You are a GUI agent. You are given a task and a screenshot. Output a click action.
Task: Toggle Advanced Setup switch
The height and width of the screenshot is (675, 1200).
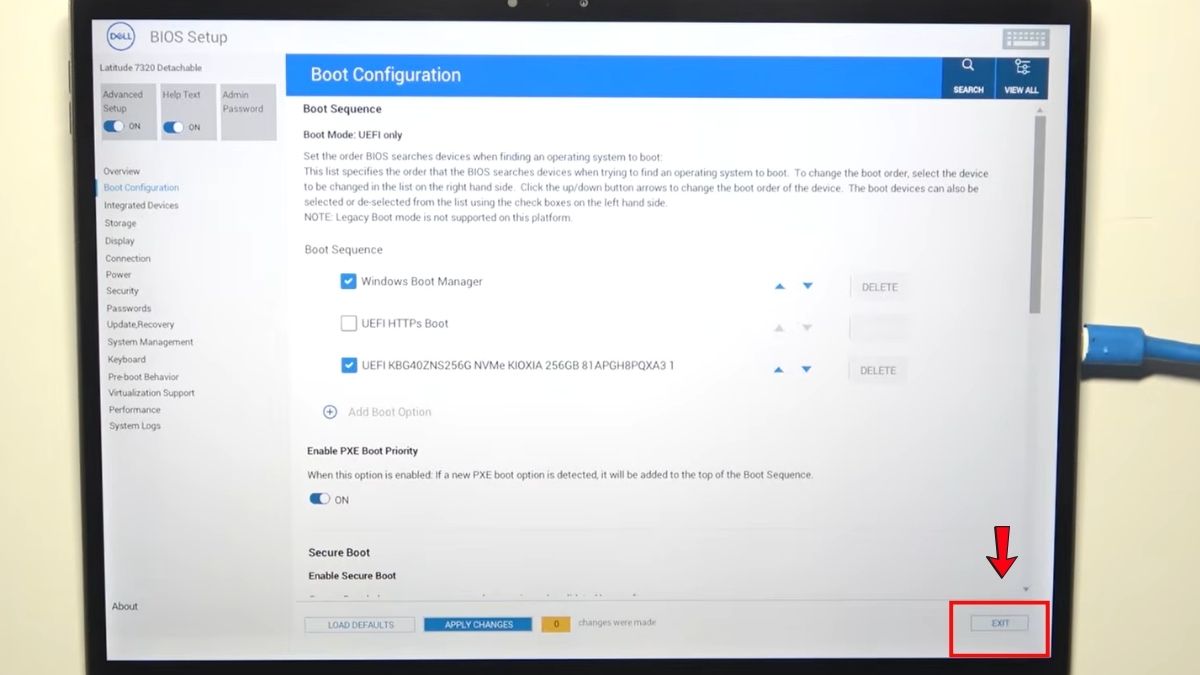(x=114, y=127)
